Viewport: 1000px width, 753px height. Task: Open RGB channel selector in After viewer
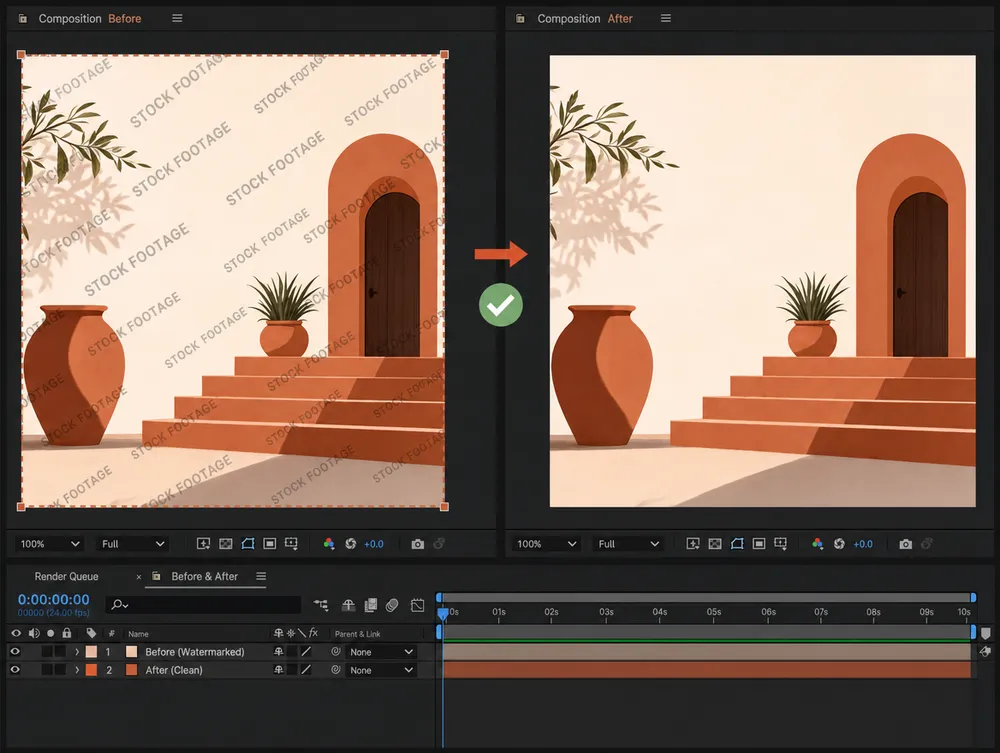818,544
